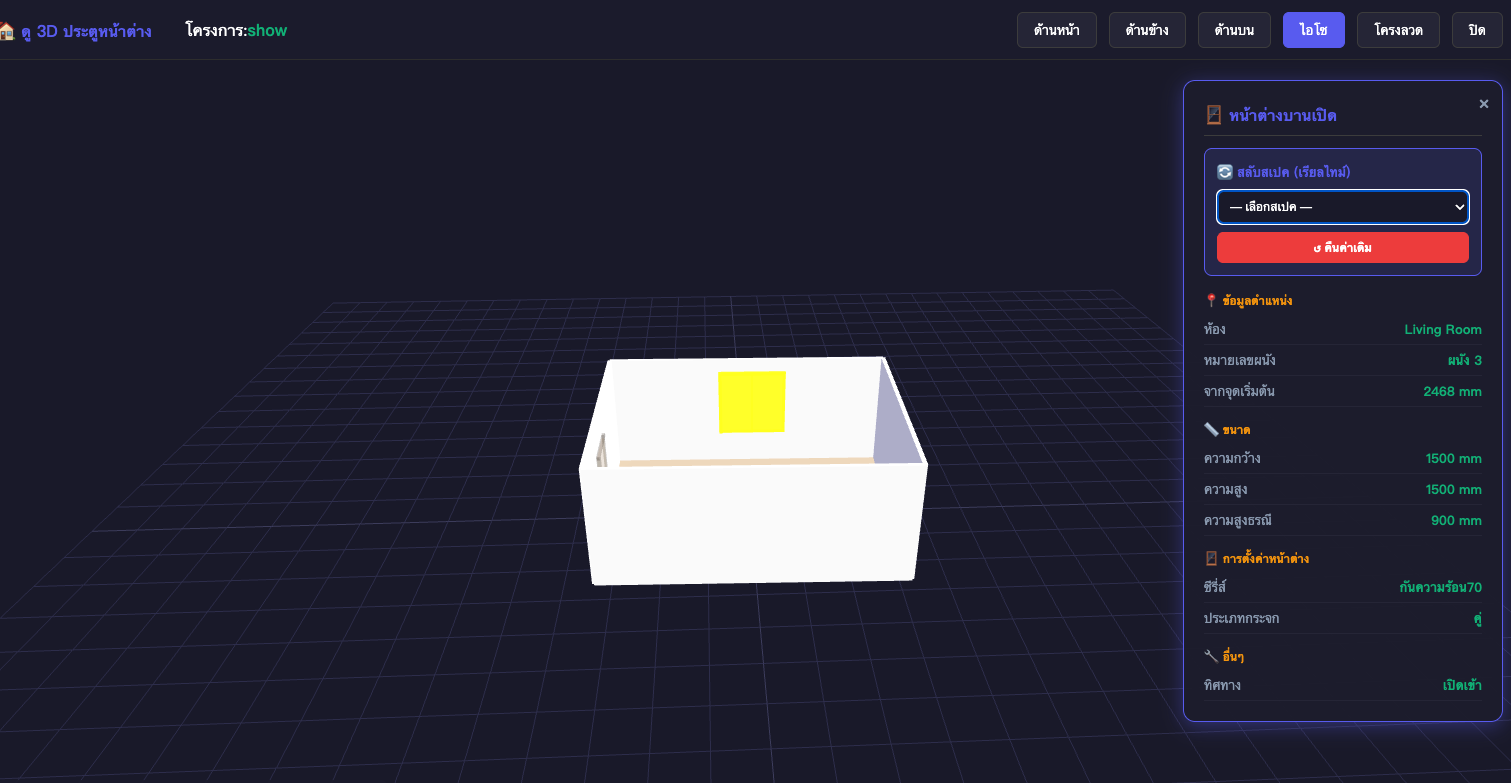This screenshot has width=1511, height=783.
Task: Click the door icon beside การตั้งค่าหน้าต่าง
Action: pos(1211,558)
